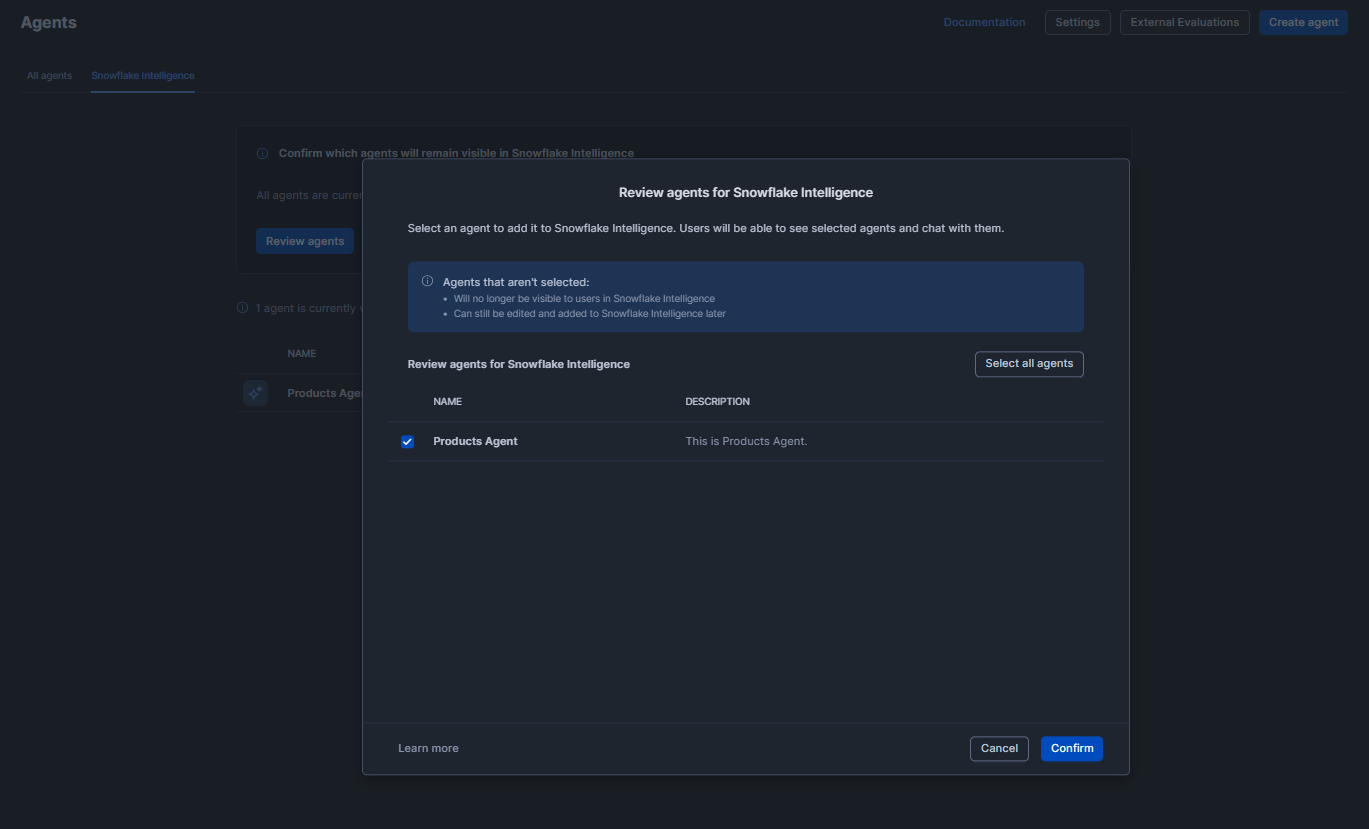Cancel the review agents dialog
The width and height of the screenshot is (1369, 829).
(x=998, y=748)
